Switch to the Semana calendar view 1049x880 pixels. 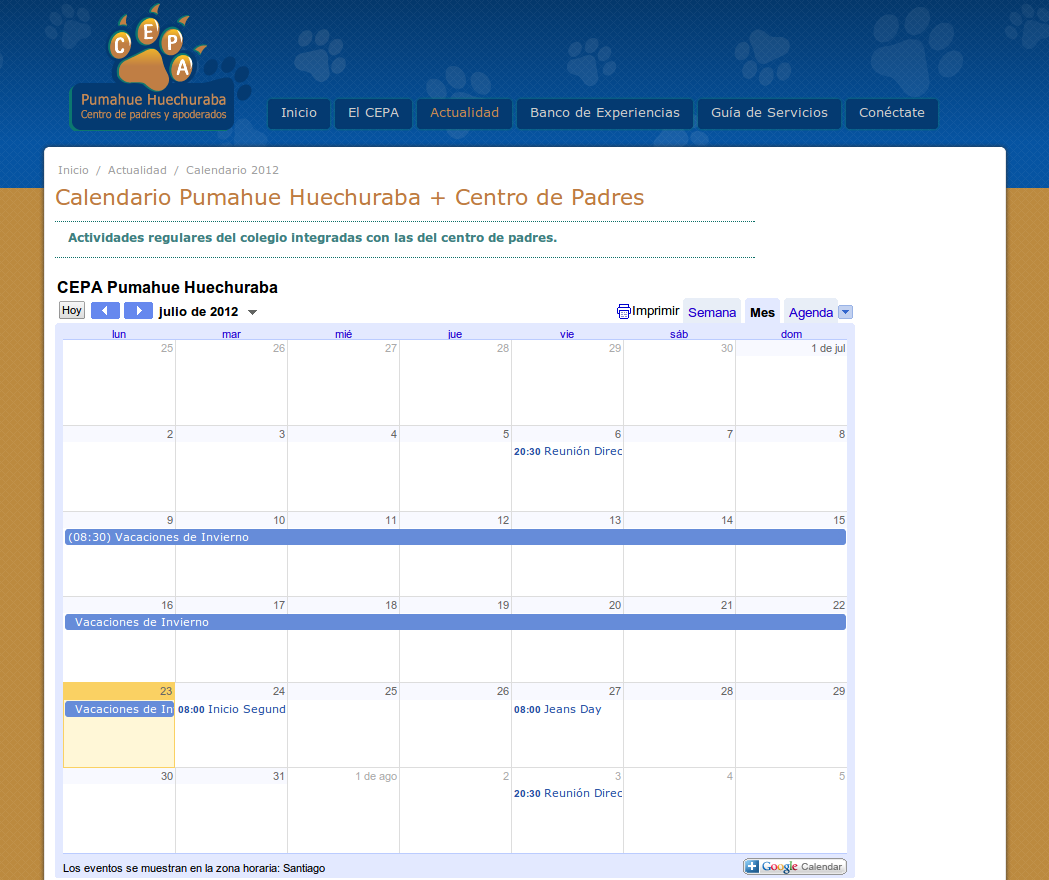(x=712, y=313)
